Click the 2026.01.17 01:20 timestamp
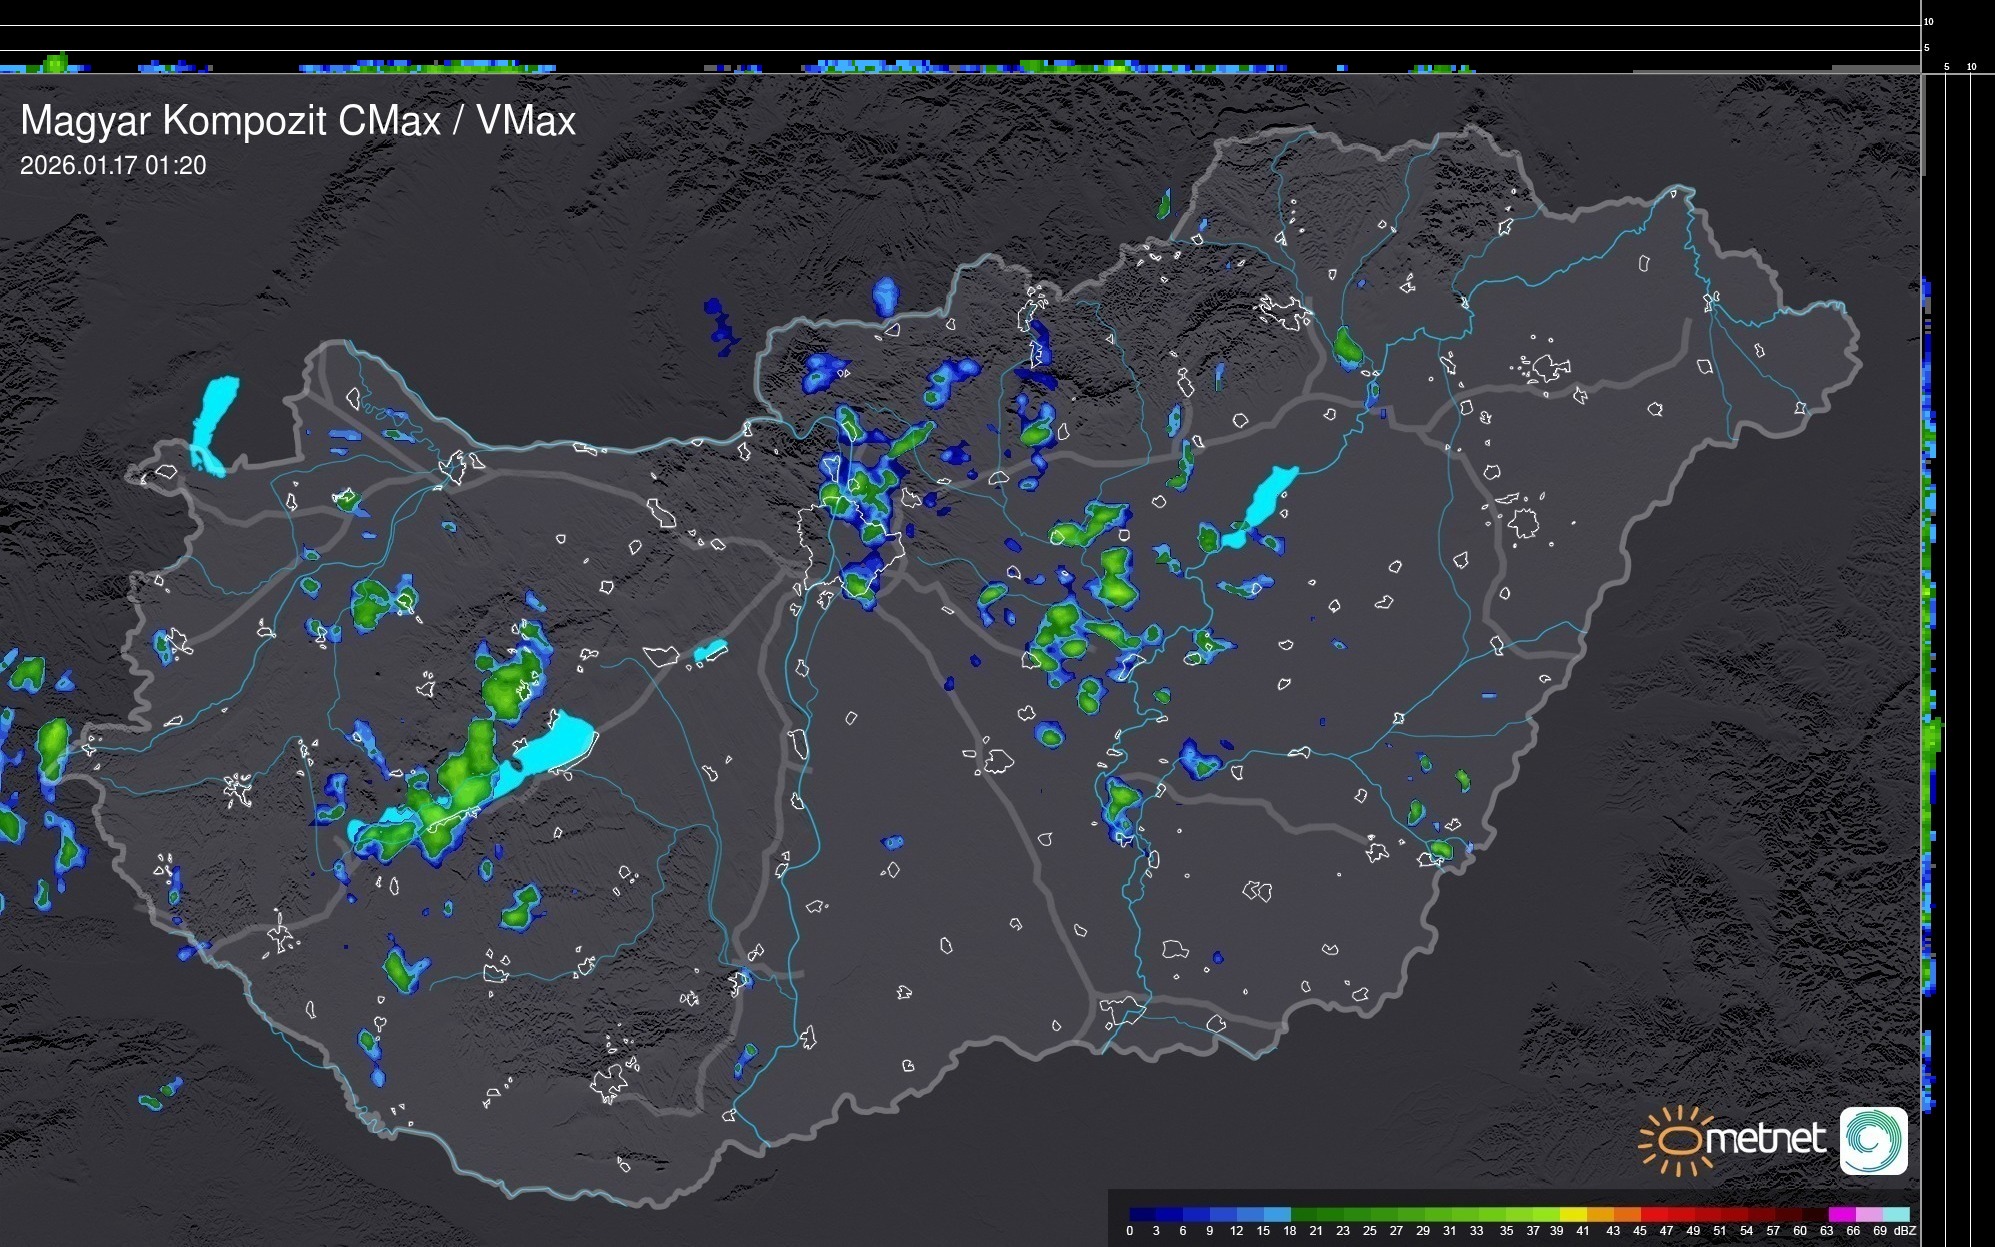 113,166
